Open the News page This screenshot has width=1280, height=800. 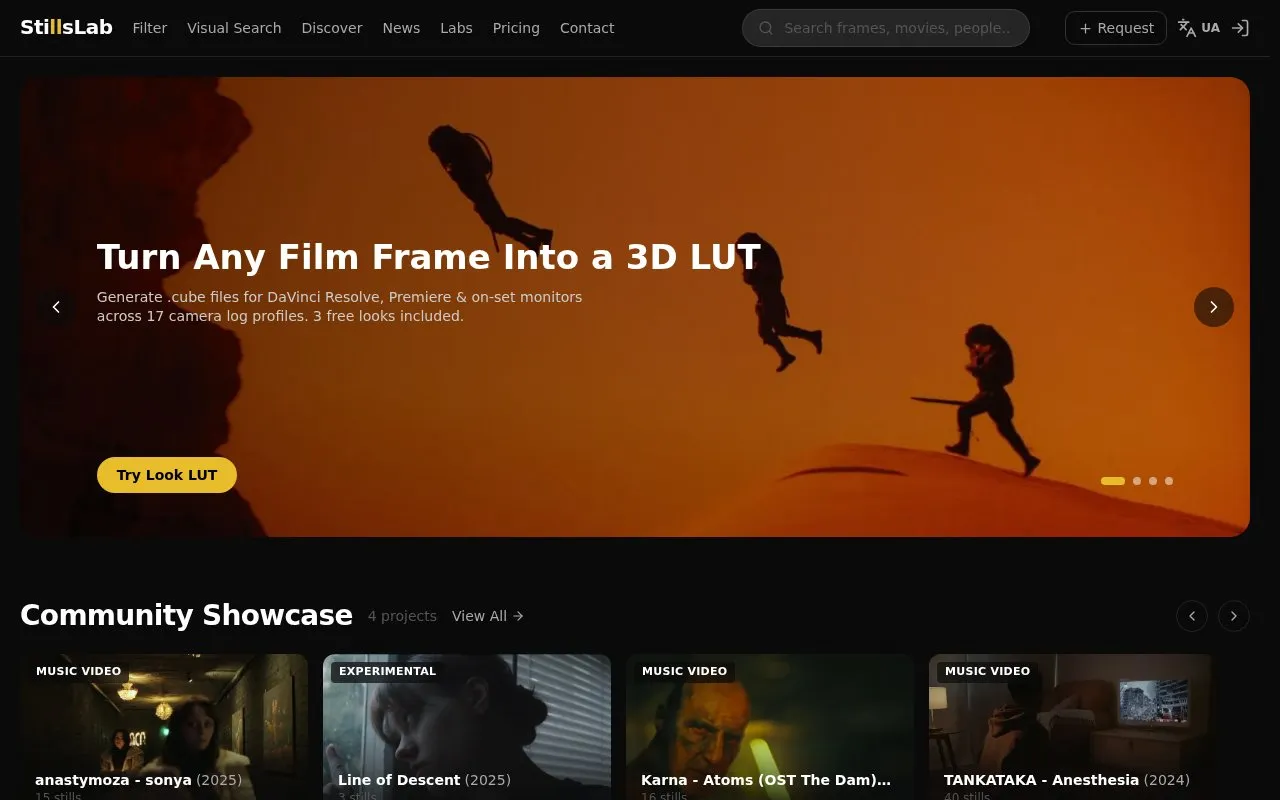401,28
